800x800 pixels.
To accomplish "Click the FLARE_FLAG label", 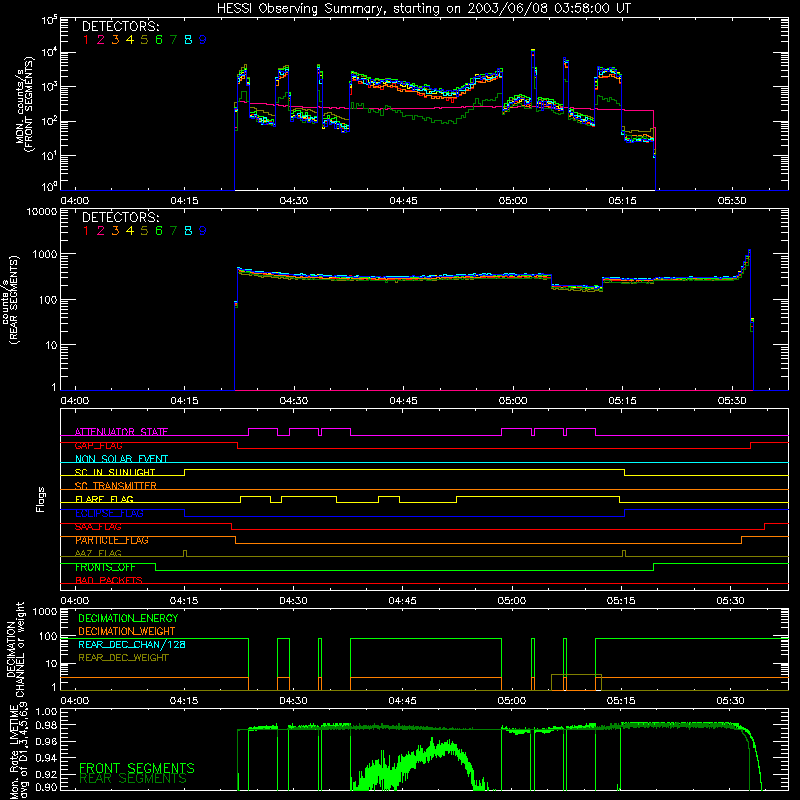I will (104, 499).
